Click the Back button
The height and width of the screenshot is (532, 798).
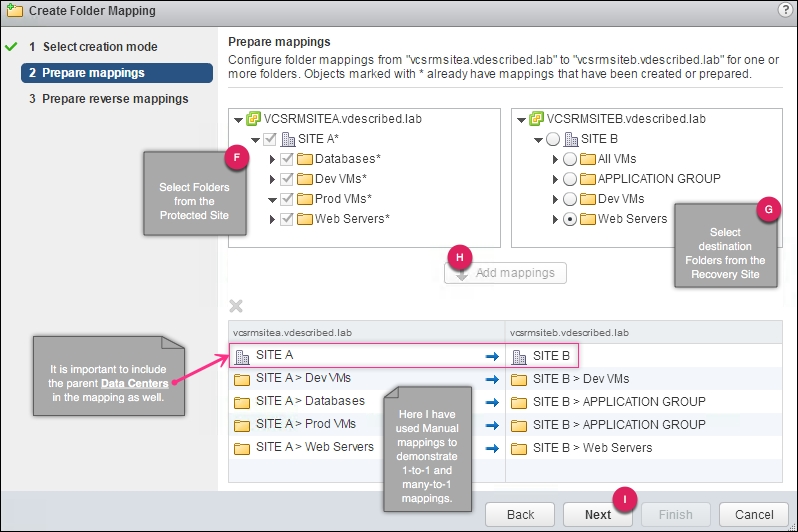point(520,515)
